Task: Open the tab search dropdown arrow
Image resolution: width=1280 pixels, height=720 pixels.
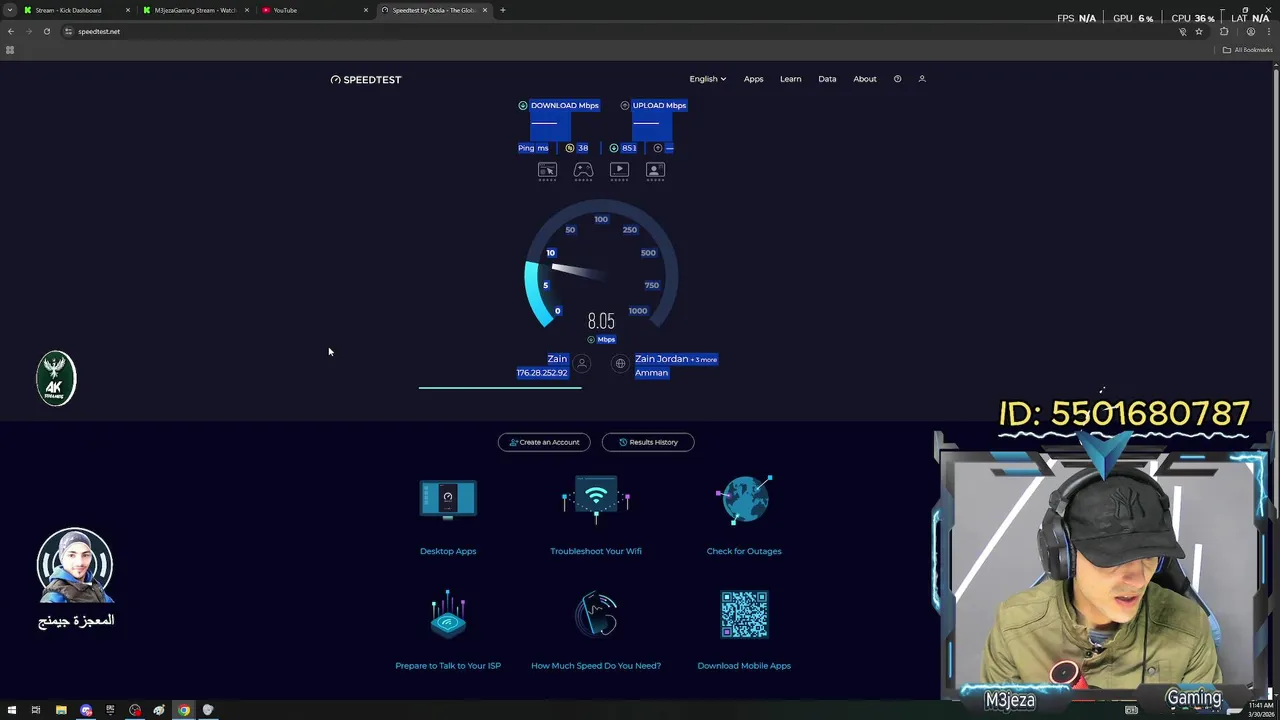Action: tap(9, 10)
